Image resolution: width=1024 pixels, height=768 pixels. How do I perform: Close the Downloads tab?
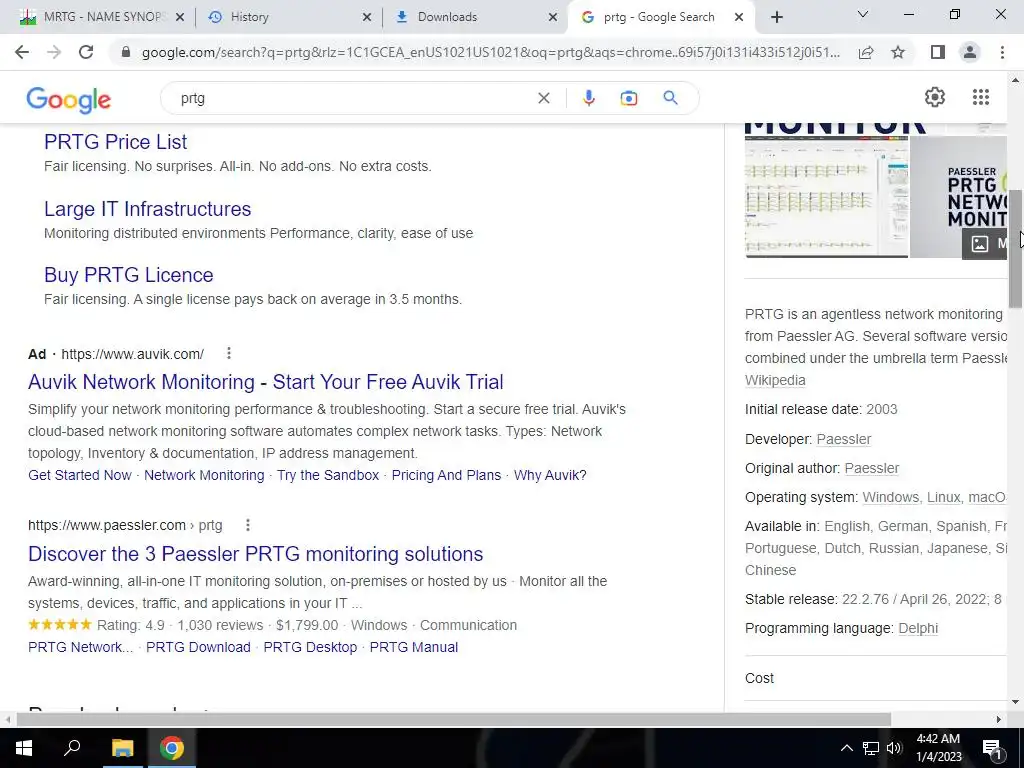pyautogui.click(x=553, y=18)
